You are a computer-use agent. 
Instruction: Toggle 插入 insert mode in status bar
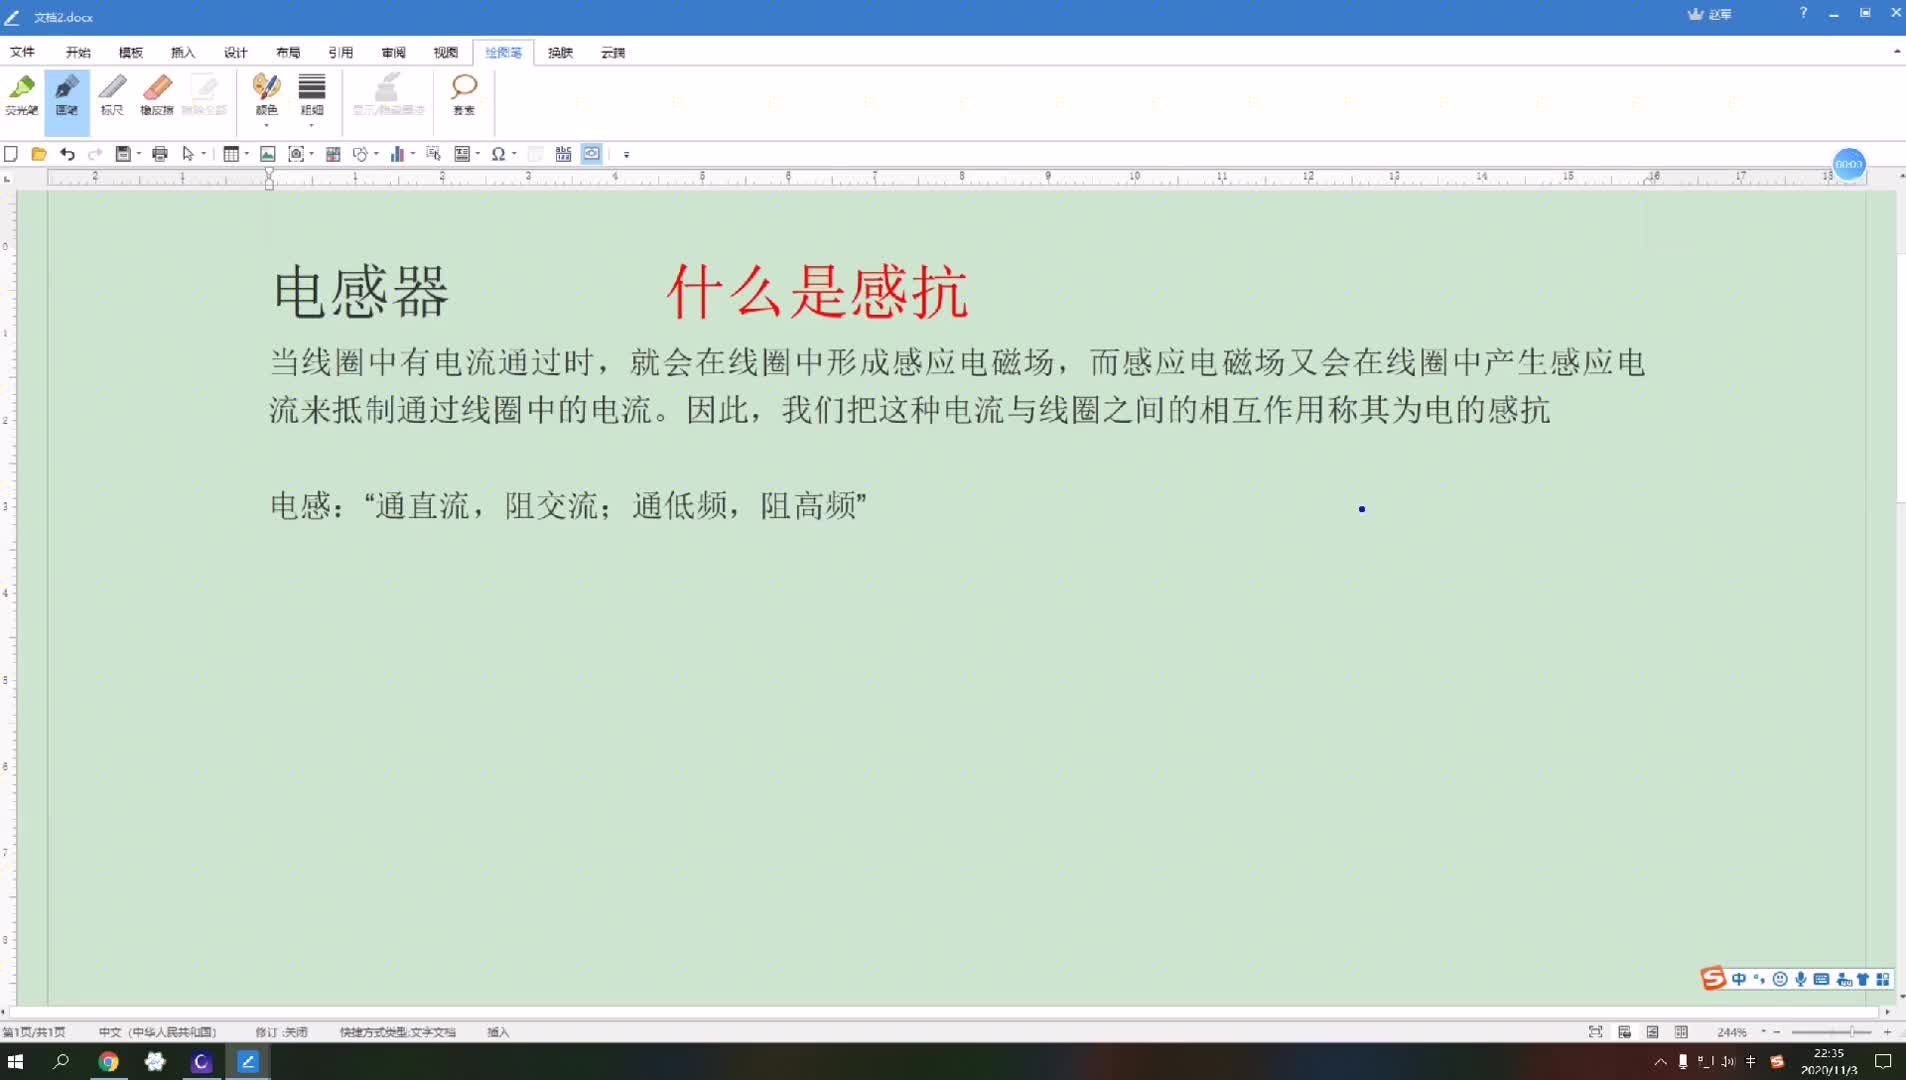pos(498,1032)
